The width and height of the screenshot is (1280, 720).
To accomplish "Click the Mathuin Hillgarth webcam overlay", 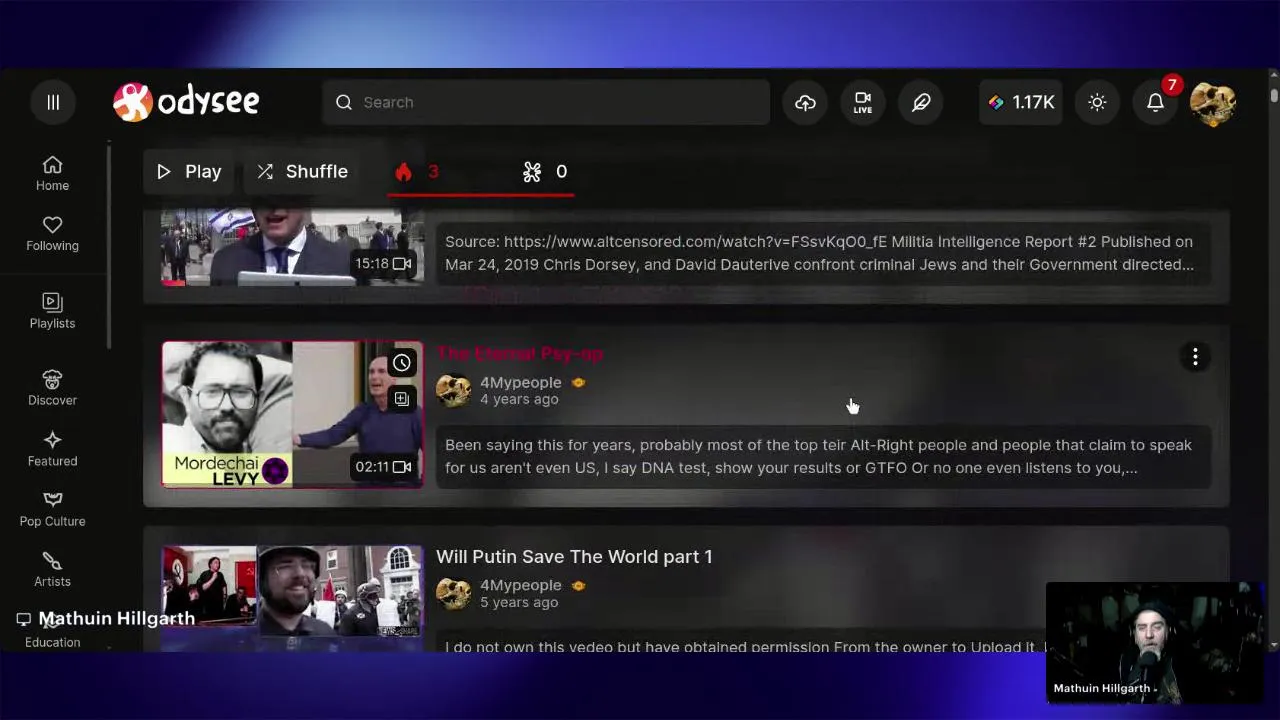I will coord(1153,642).
